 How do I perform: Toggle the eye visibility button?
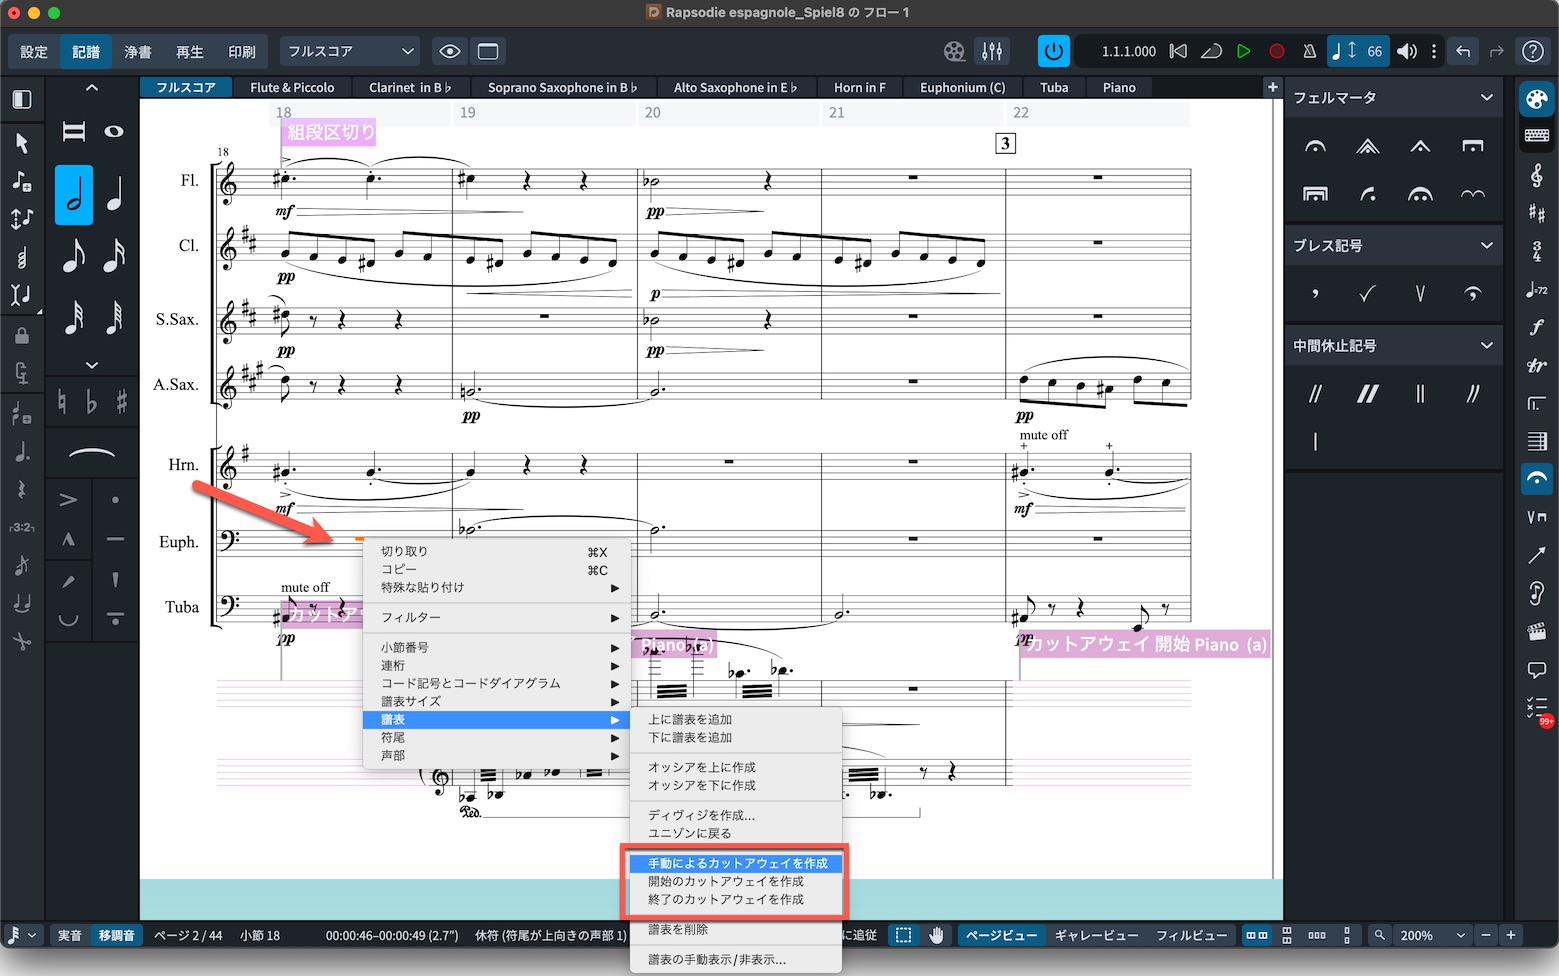pos(450,51)
